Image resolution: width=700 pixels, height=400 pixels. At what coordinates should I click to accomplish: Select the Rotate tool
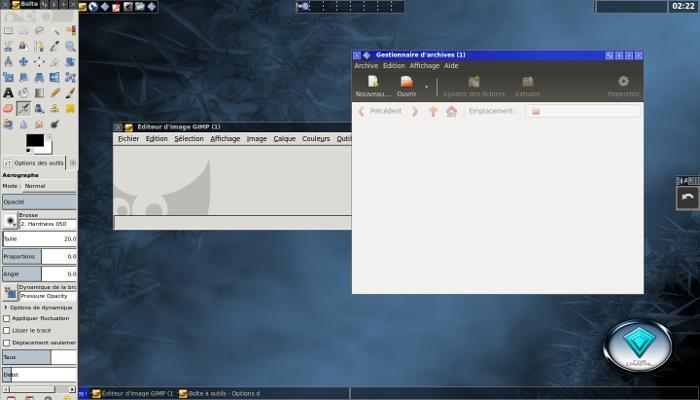point(71,62)
